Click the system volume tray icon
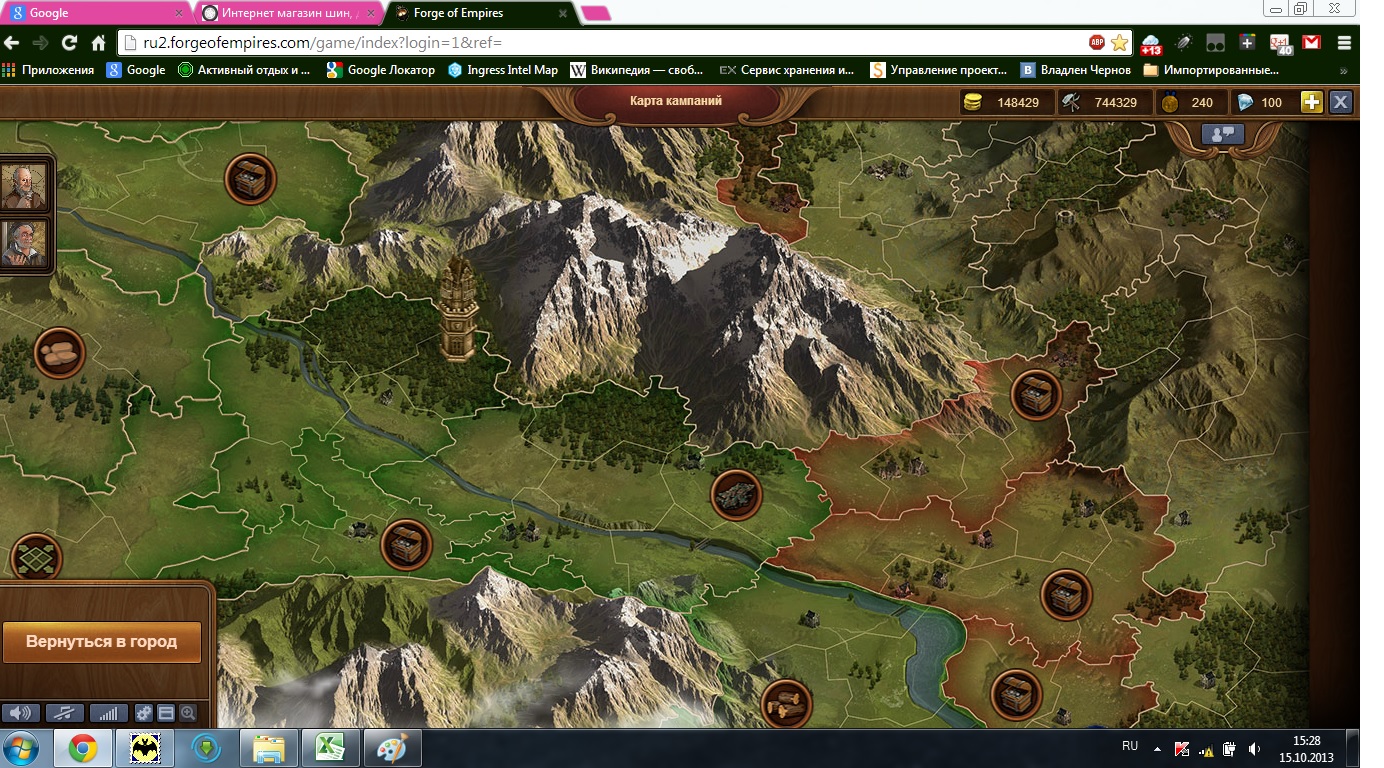This screenshot has height=768, width=1384. coord(1253,748)
